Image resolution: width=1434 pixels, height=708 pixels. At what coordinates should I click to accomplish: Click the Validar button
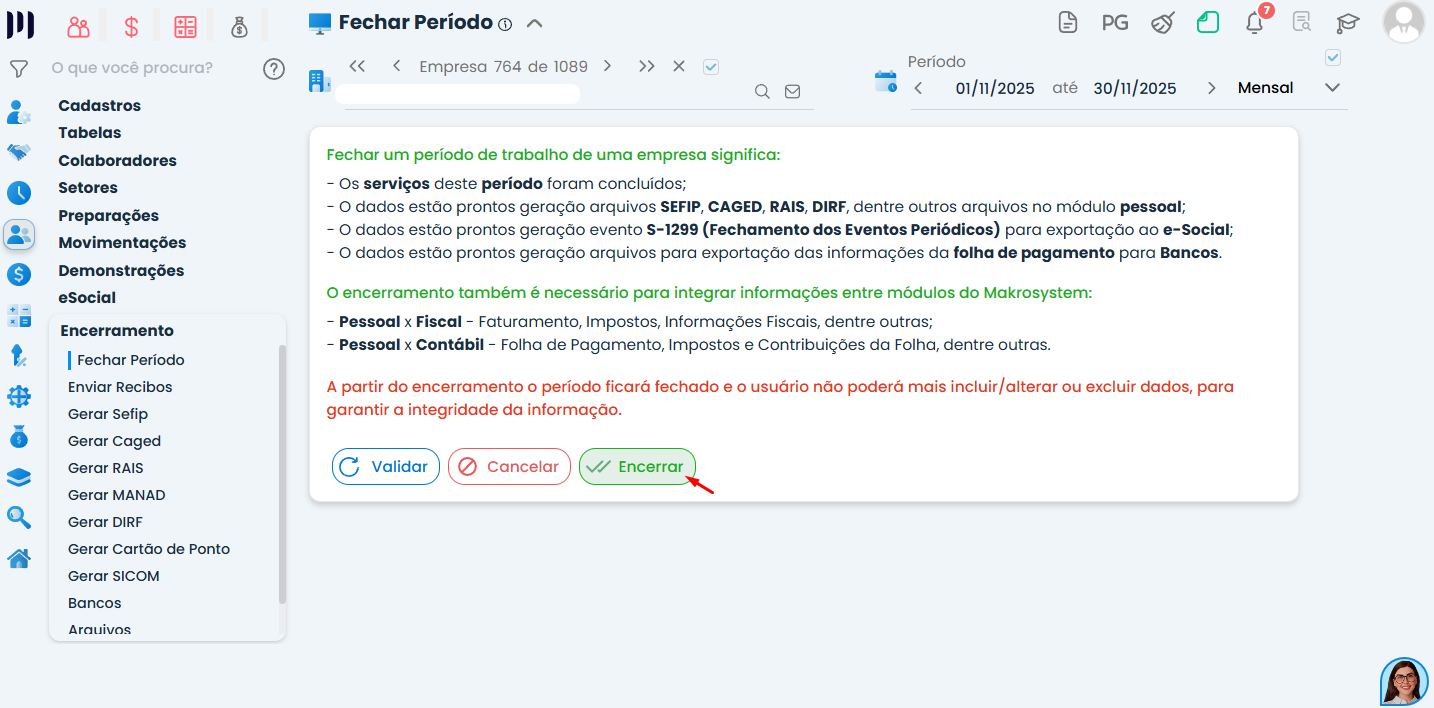[386, 467]
